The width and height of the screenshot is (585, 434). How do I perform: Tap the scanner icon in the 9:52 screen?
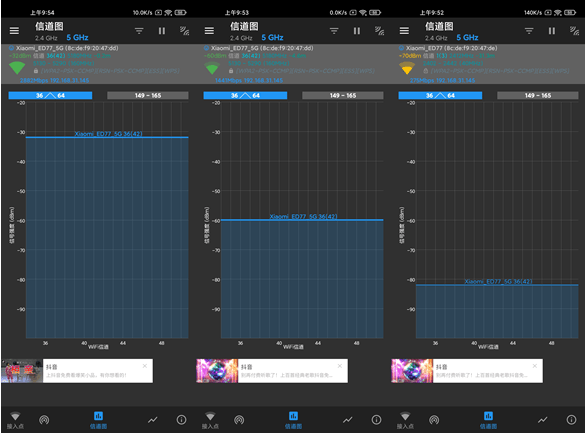pos(575,31)
